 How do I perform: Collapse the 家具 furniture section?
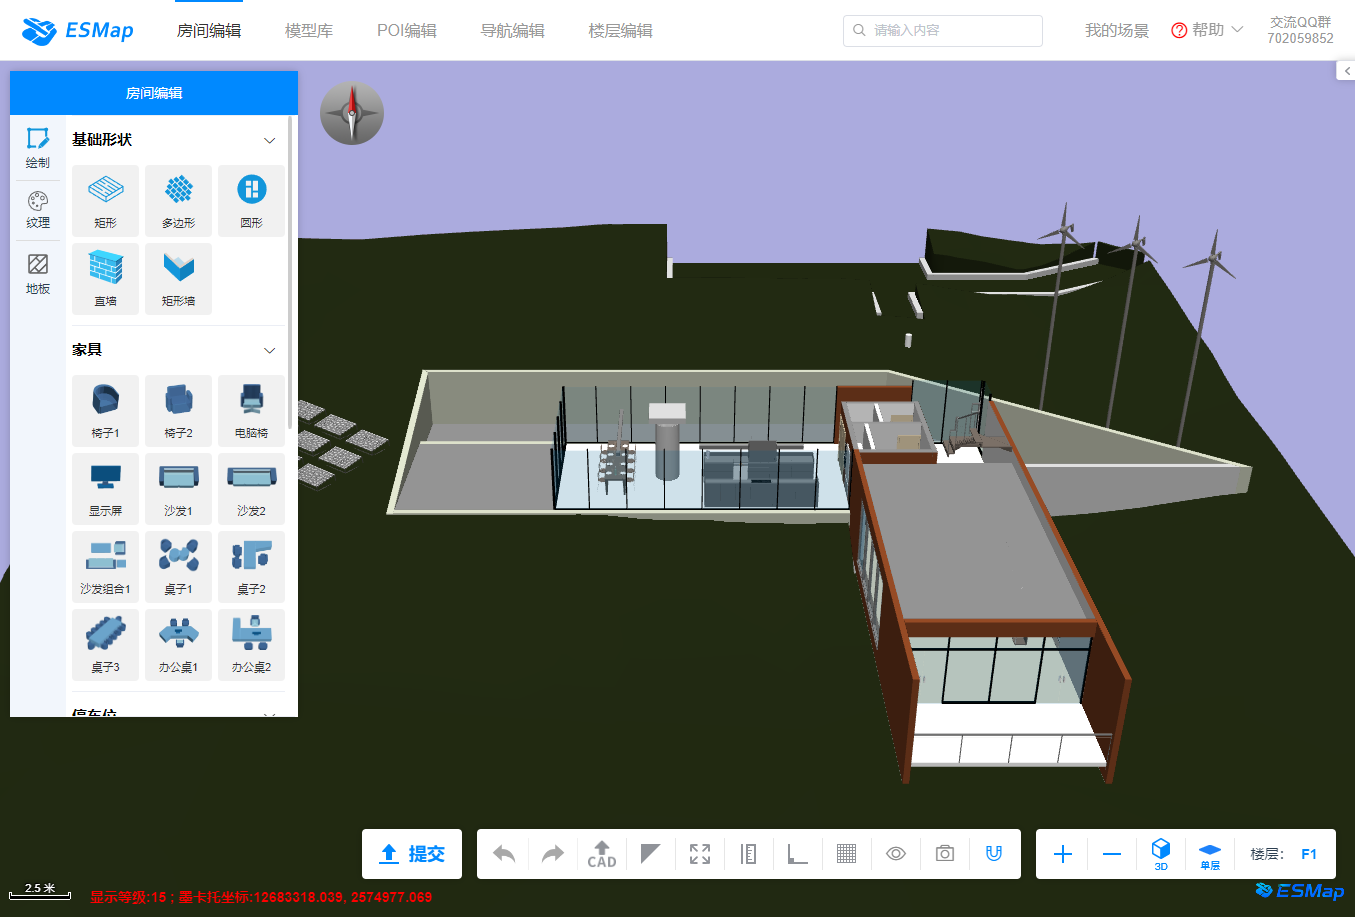[x=269, y=350]
